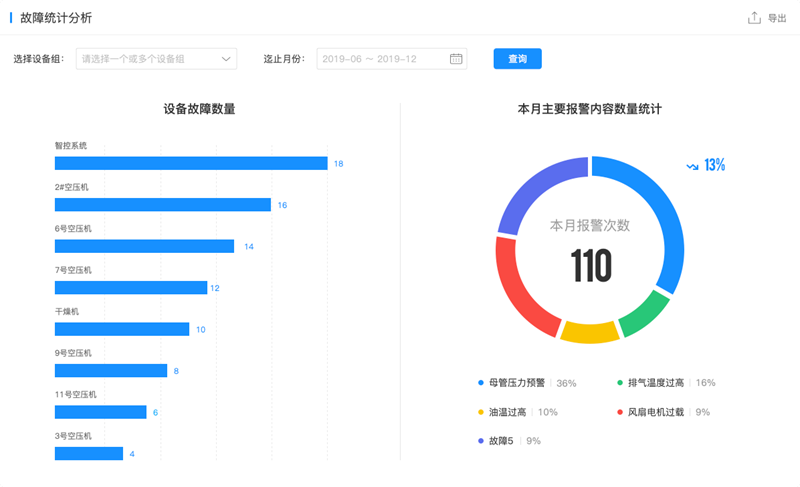Click the red donut segment
Screen dimensions: 800x487
click(x=519, y=288)
